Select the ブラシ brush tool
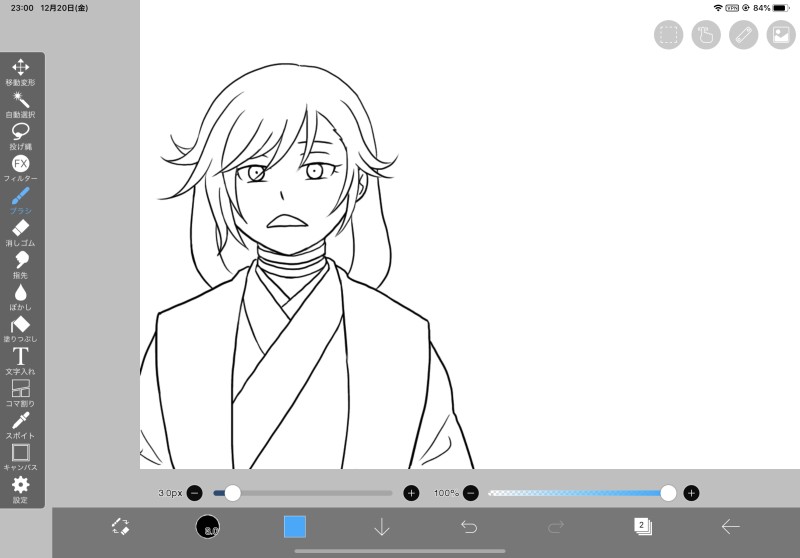Image resolution: width=800 pixels, height=558 pixels. 20,201
